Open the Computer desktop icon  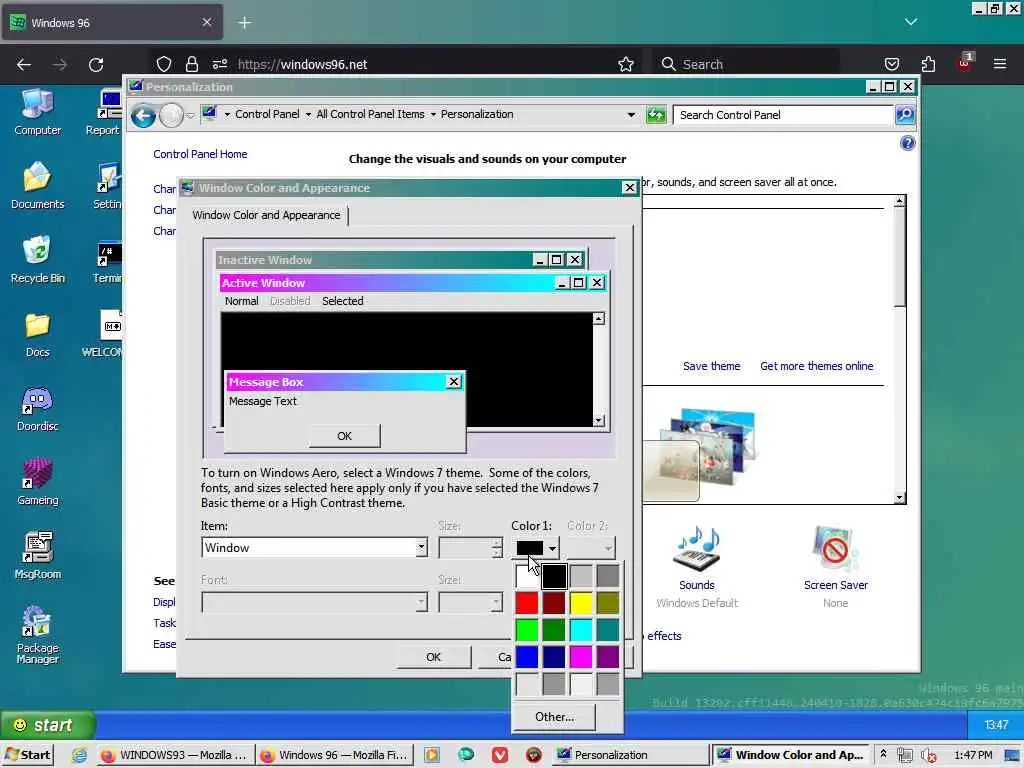[x=37, y=112]
